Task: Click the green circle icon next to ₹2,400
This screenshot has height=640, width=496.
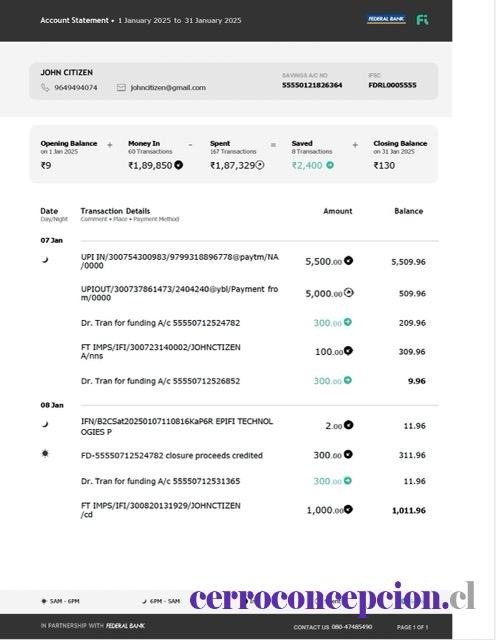Action: (x=330, y=165)
